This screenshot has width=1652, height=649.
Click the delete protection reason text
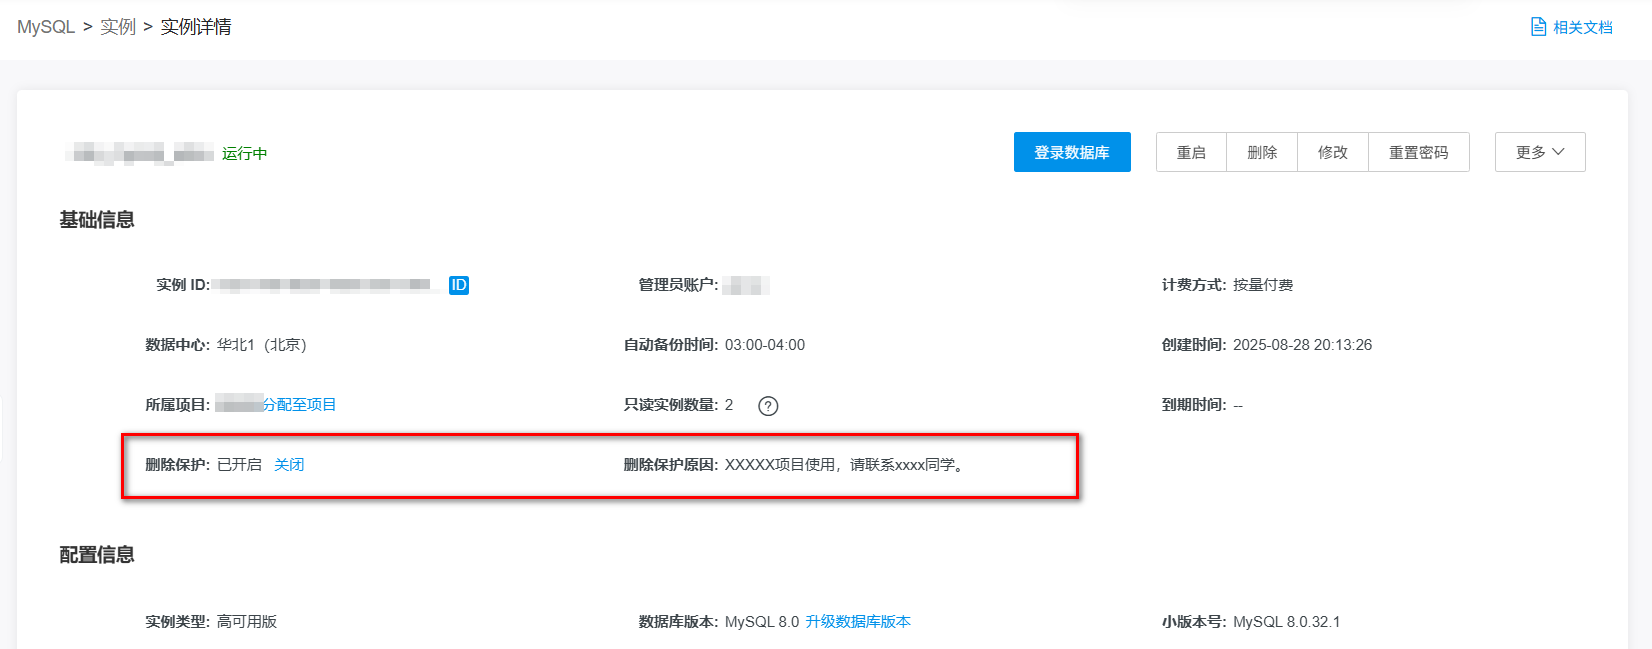click(845, 465)
